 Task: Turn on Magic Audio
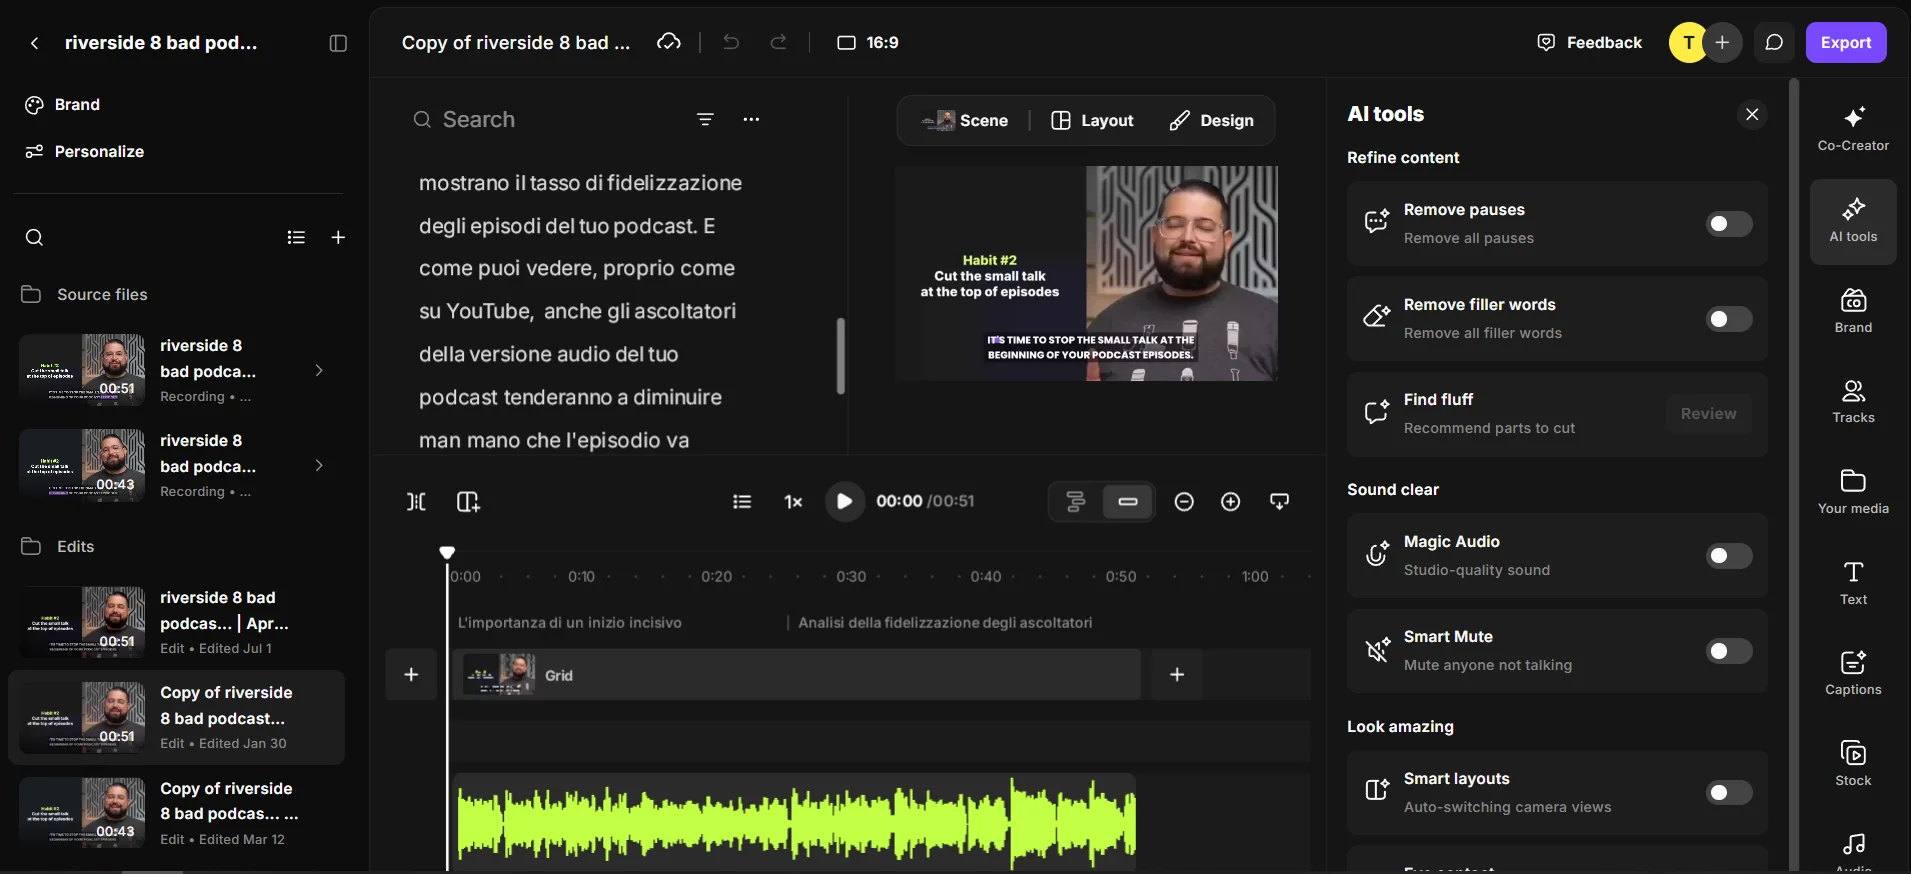(1728, 556)
